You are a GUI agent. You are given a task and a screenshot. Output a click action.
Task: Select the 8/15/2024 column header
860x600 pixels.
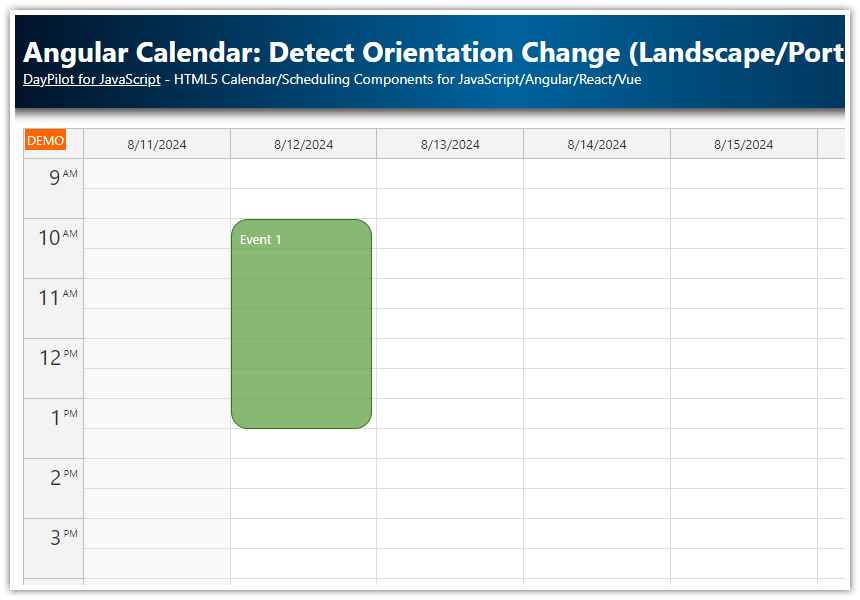click(743, 143)
